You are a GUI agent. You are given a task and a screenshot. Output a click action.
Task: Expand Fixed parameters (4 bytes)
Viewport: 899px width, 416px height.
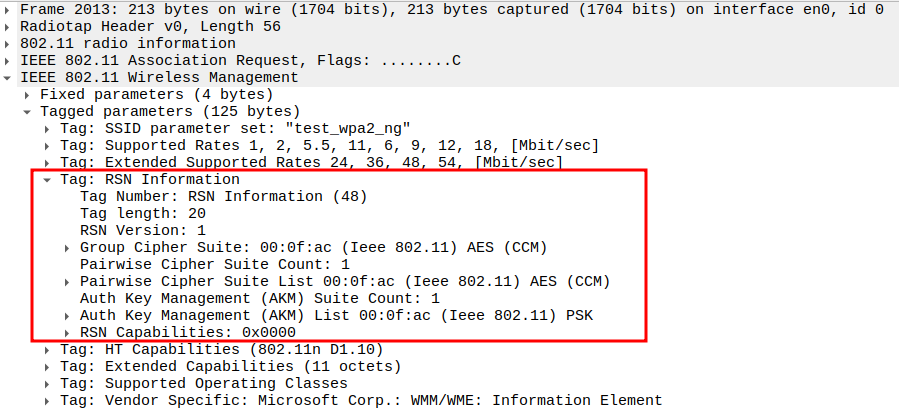(x=28, y=94)
